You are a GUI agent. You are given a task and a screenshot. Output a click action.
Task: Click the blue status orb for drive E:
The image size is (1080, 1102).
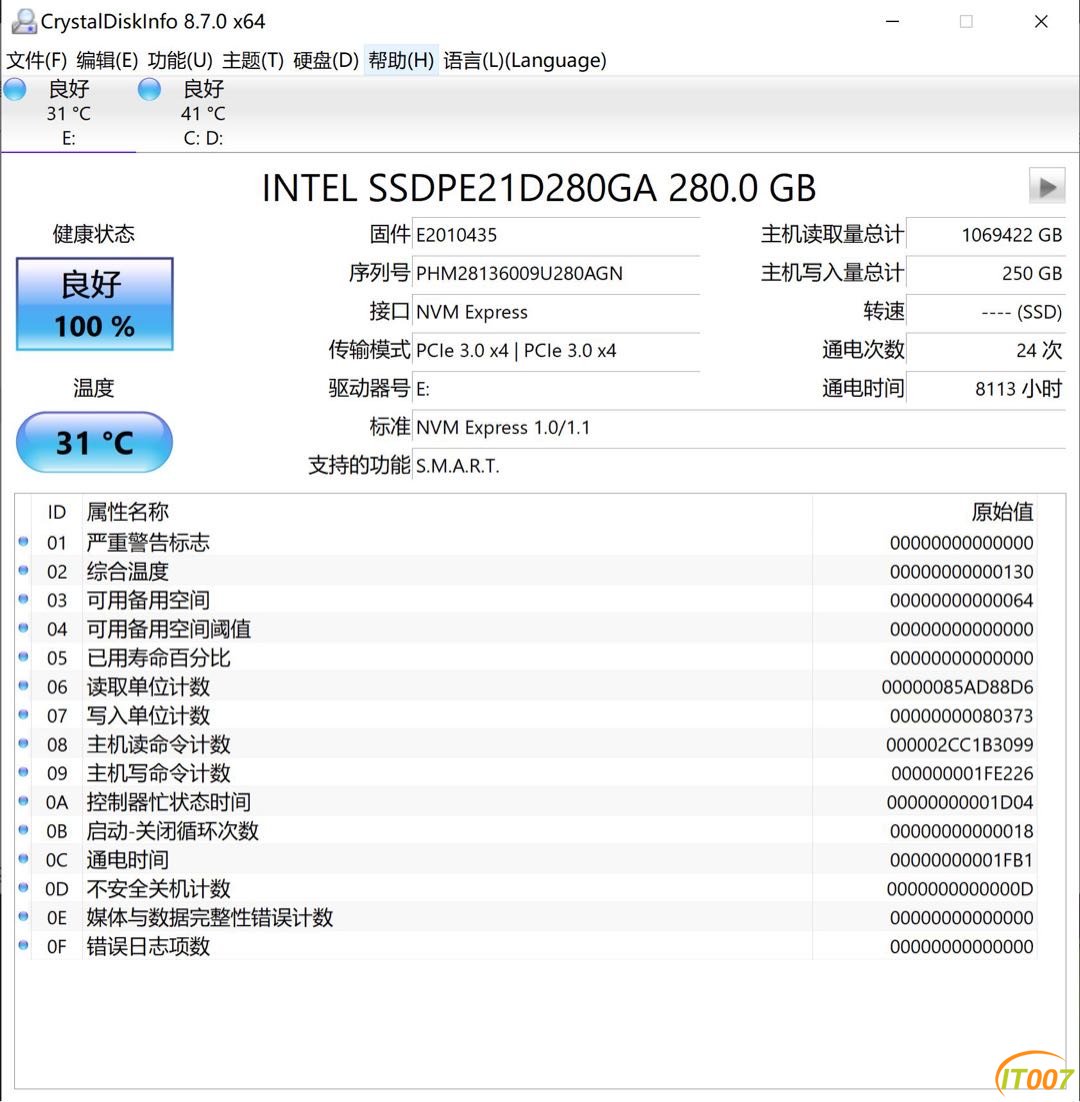point(15,90)
